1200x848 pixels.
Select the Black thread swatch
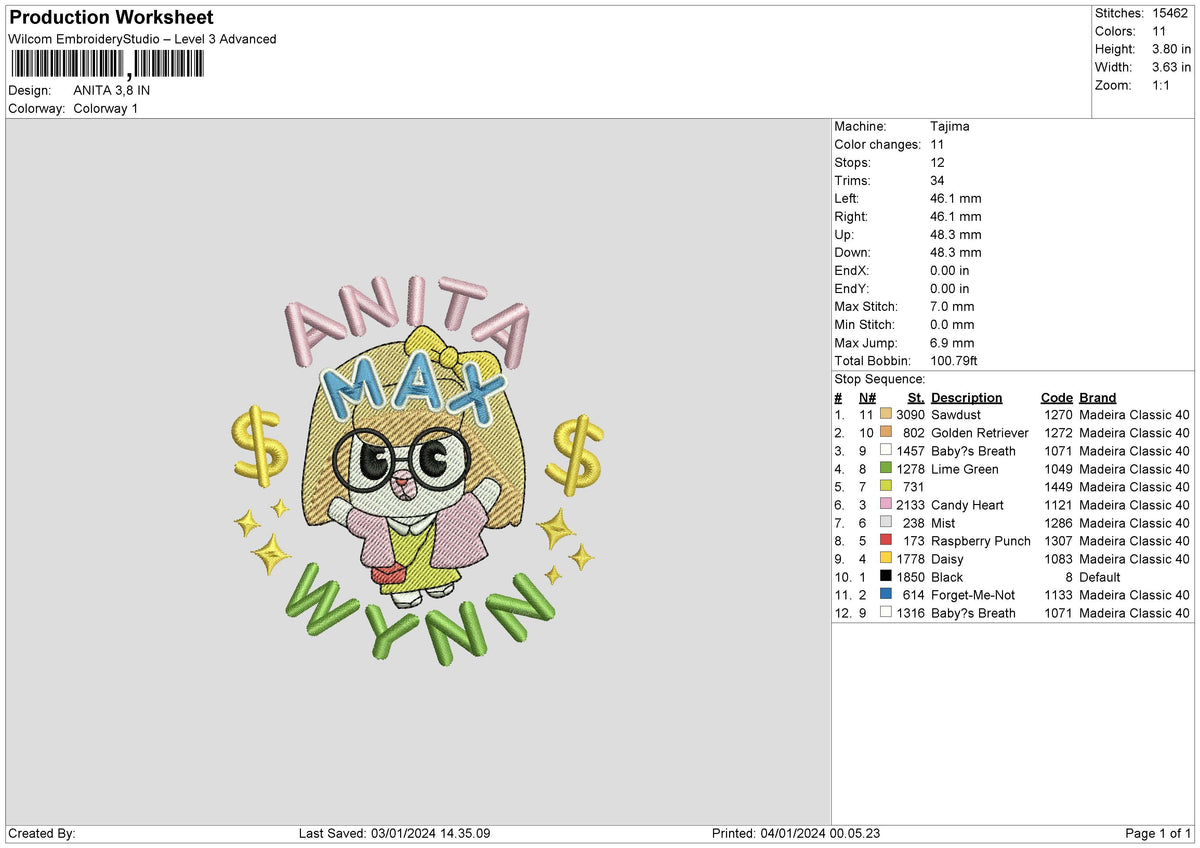click(886, 577)
